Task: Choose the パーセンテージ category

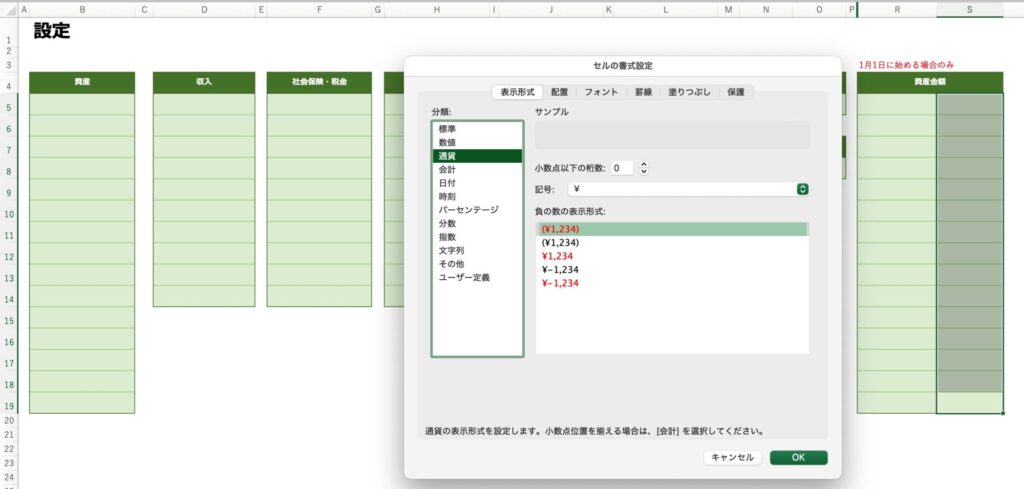Action: [x=464, y=210]
